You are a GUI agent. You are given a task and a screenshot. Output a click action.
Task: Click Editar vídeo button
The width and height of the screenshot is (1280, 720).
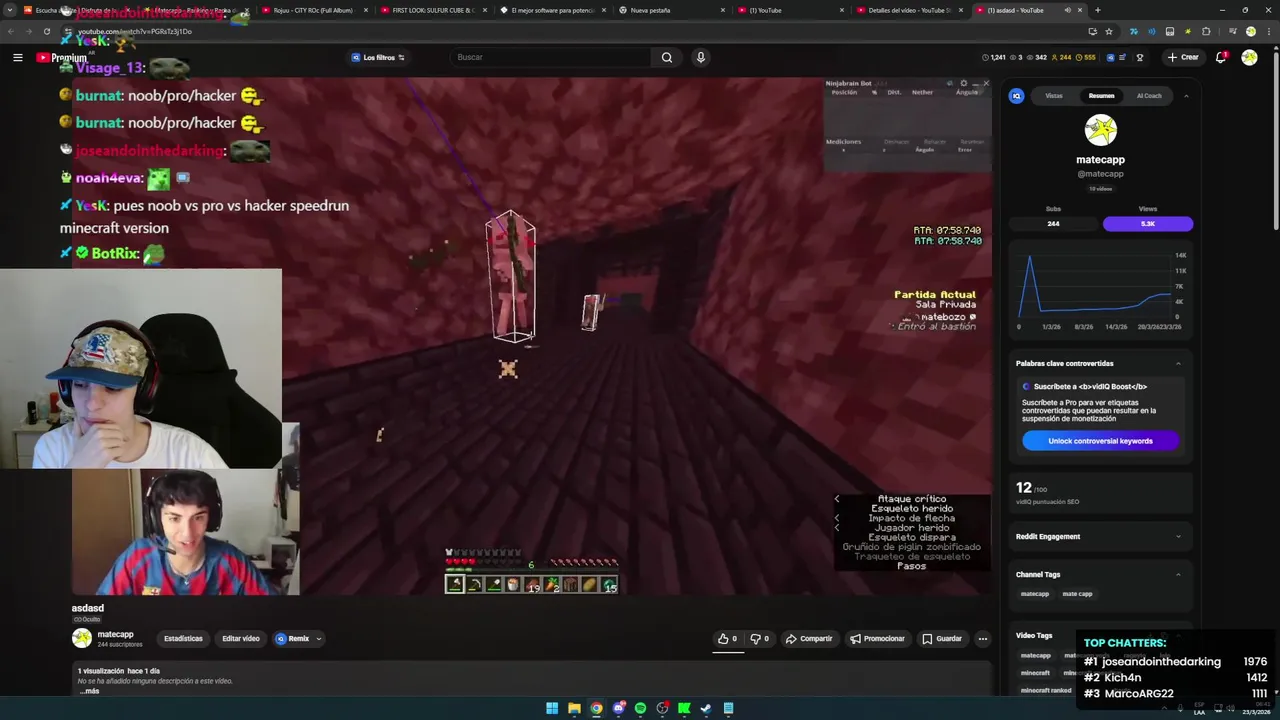point(241,638)
